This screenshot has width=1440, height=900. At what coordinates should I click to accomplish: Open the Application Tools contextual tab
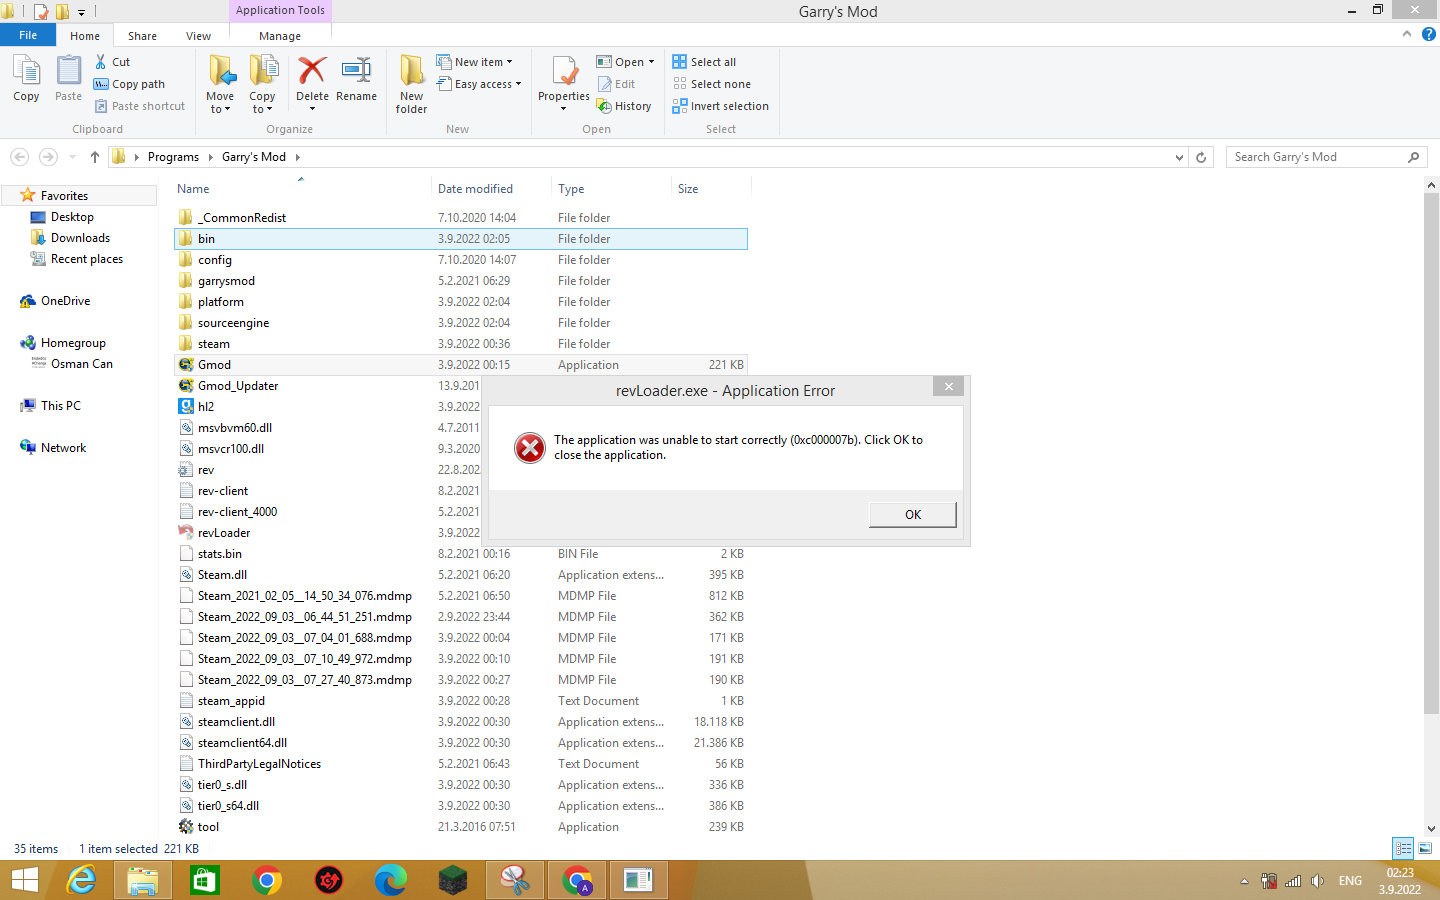280,10
